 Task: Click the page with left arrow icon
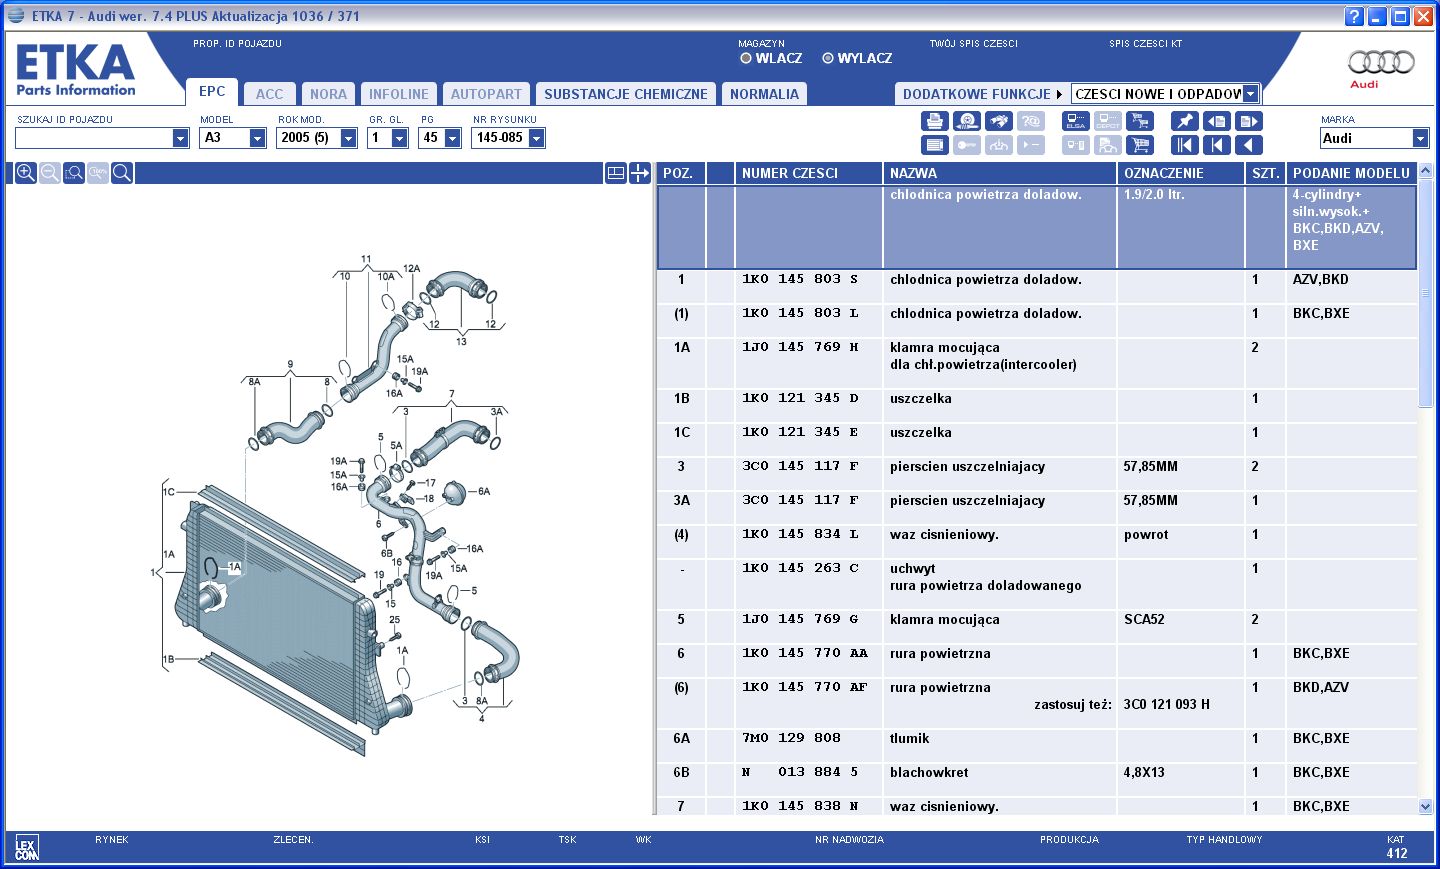click(1217, 121)
